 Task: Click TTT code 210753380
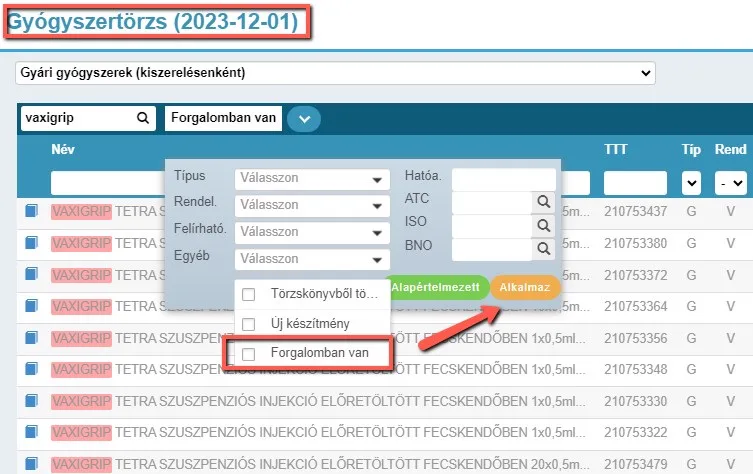pos(635,243)
